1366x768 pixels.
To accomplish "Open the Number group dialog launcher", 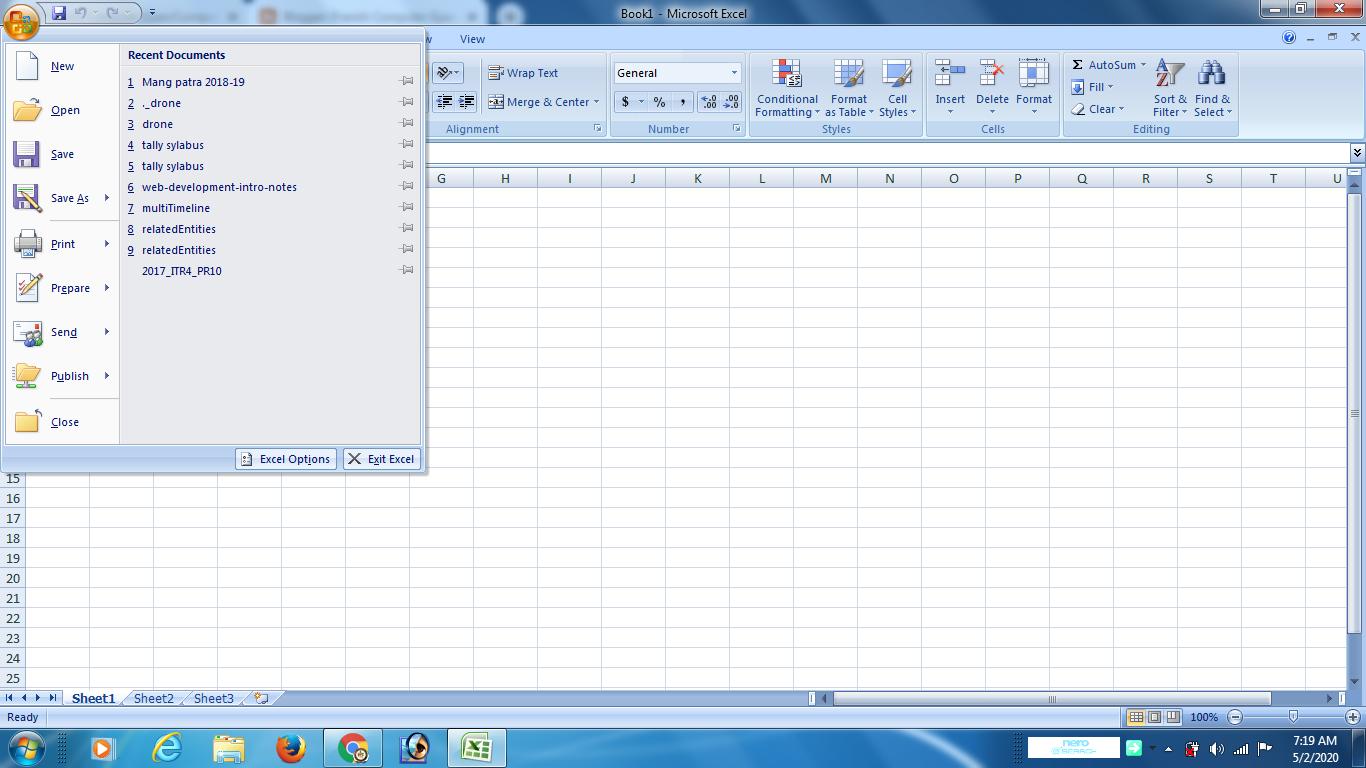I will coord(737,129).
